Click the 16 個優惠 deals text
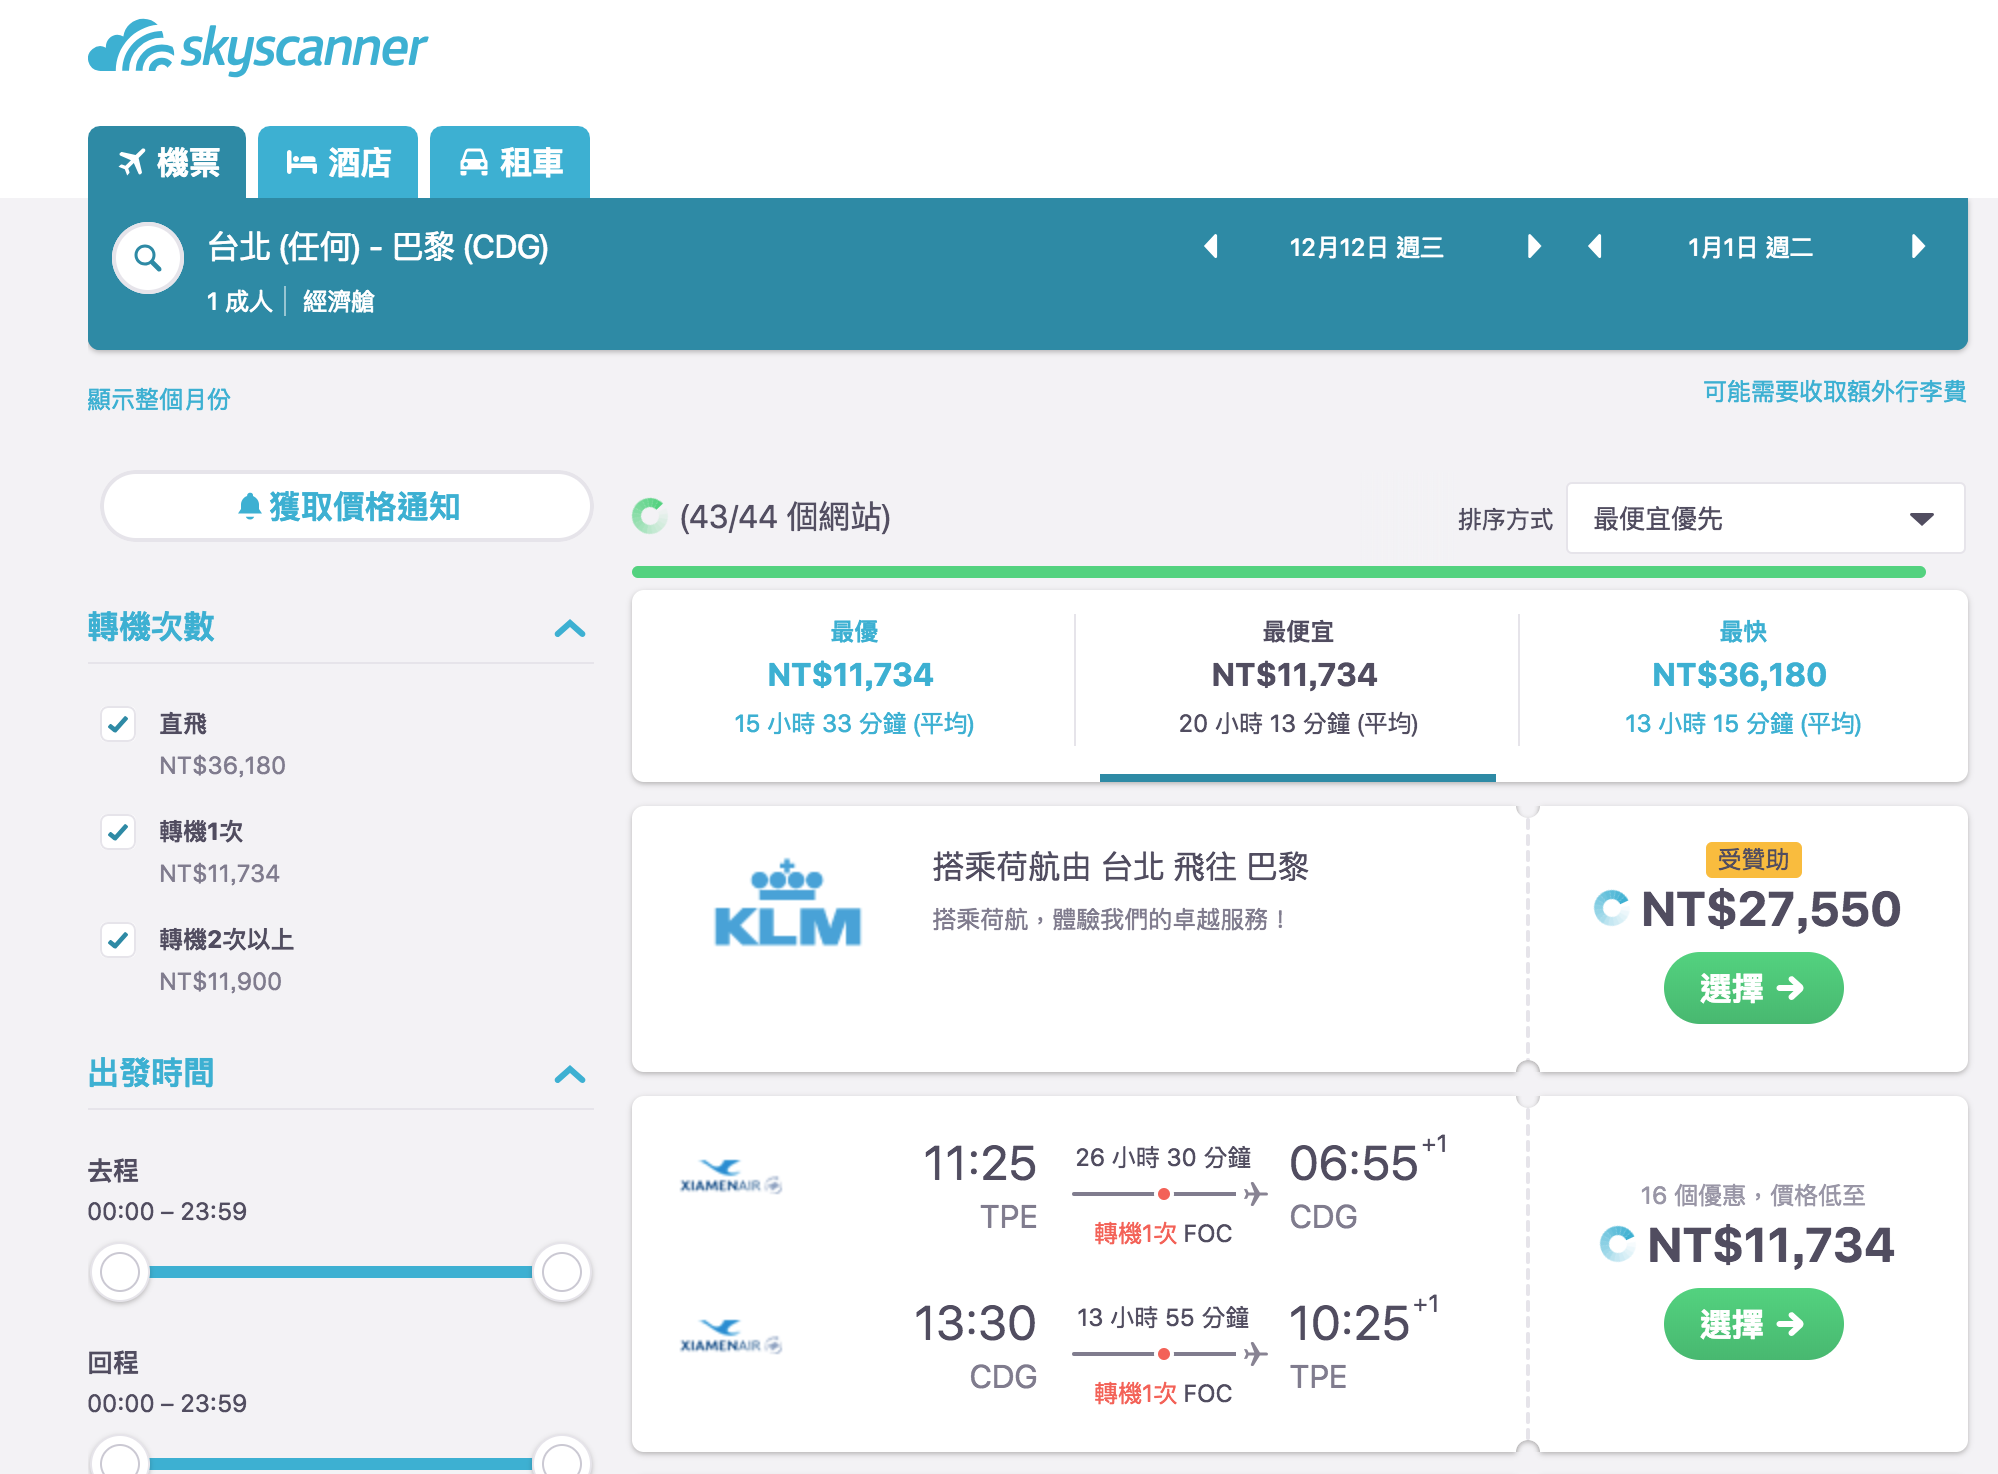Image resolution: width=1998 pixels, height=1474 pixels. (x=1753, y=1195)
